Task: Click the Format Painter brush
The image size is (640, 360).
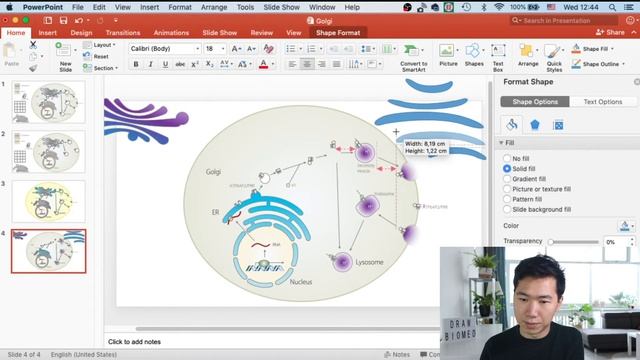Action: (33, 68)
